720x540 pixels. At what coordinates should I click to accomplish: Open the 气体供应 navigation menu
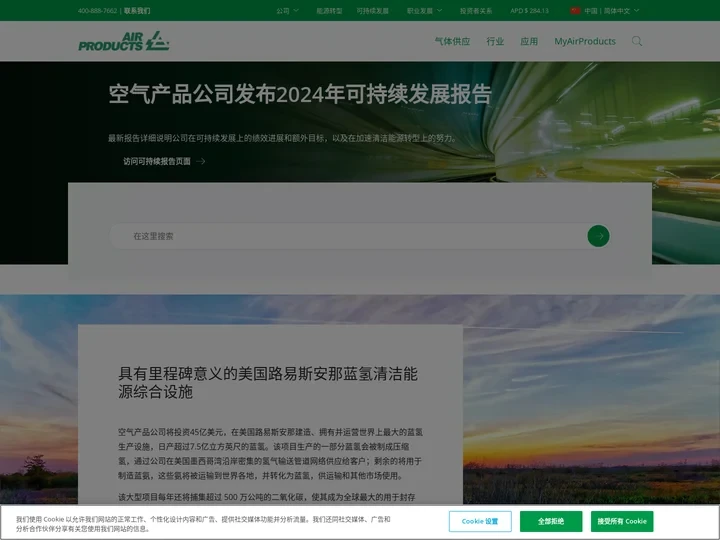coord(452,41)
